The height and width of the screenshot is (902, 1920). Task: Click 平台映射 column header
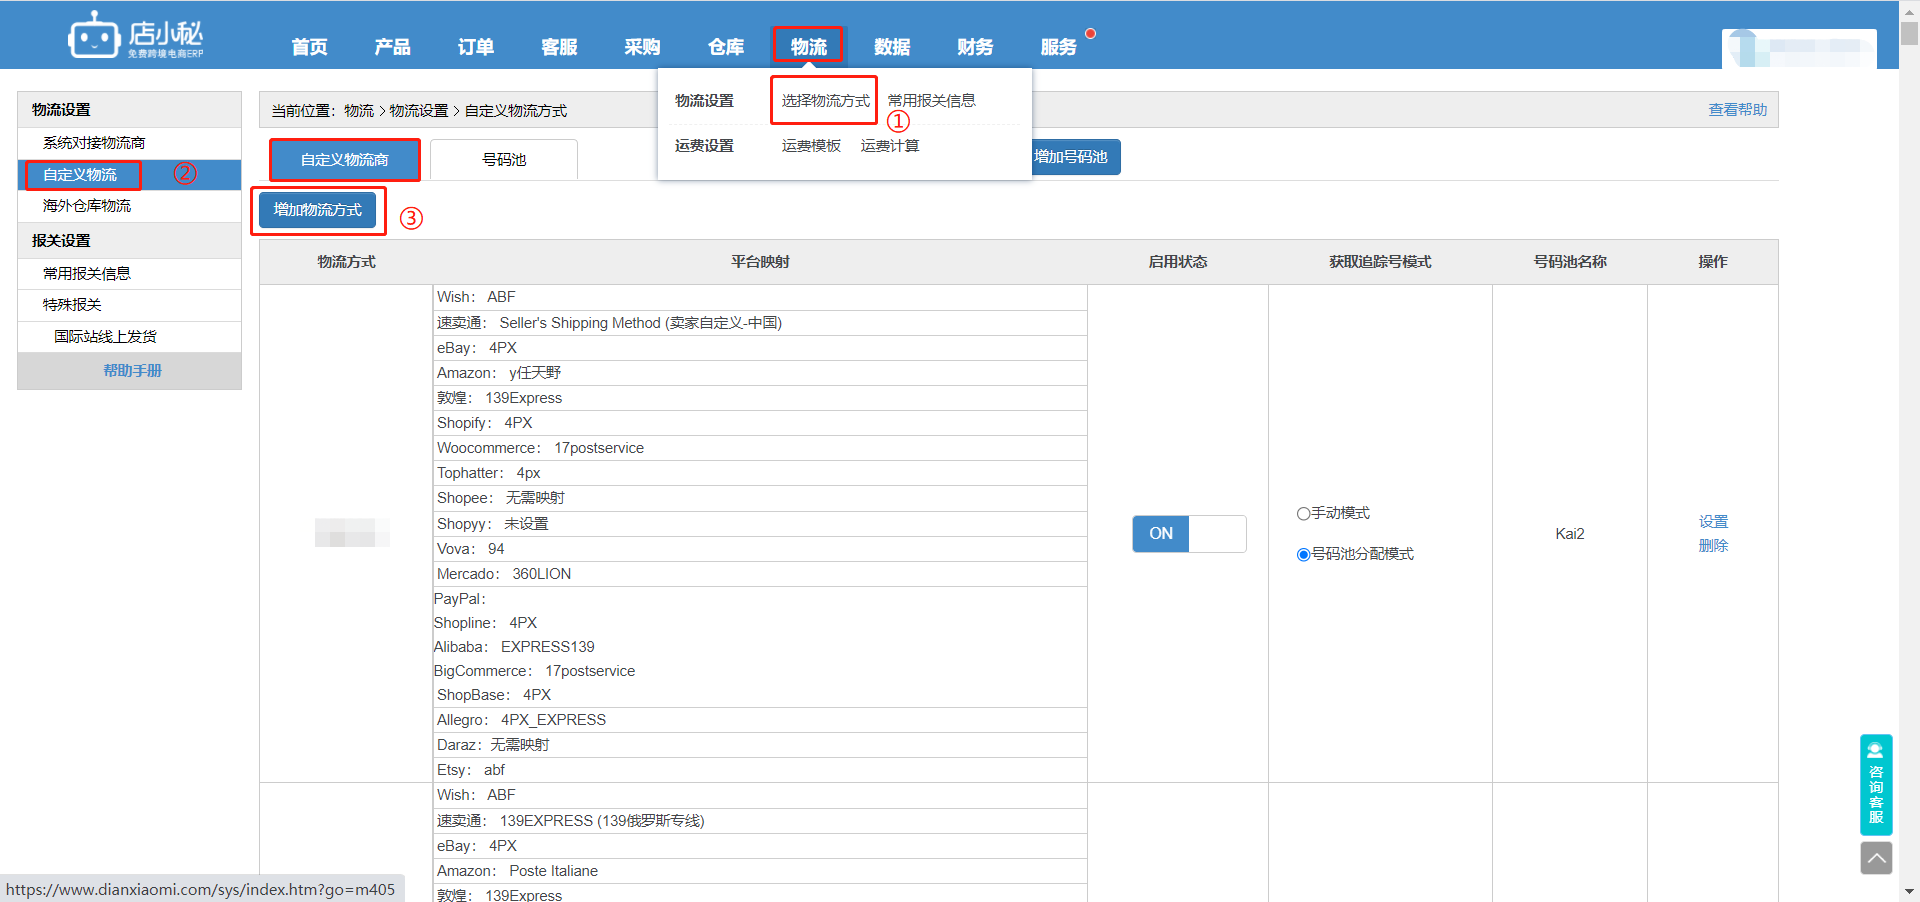760,262
